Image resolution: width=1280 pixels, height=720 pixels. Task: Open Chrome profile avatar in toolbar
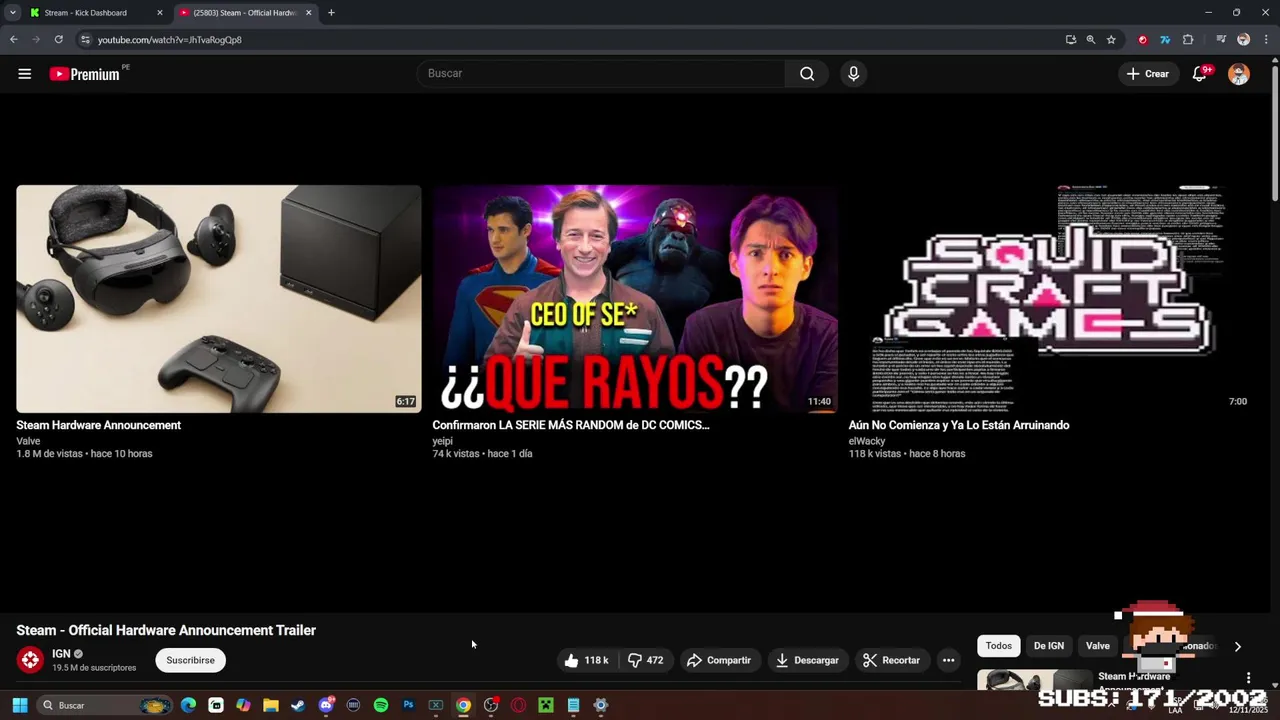coord(1243,40)
